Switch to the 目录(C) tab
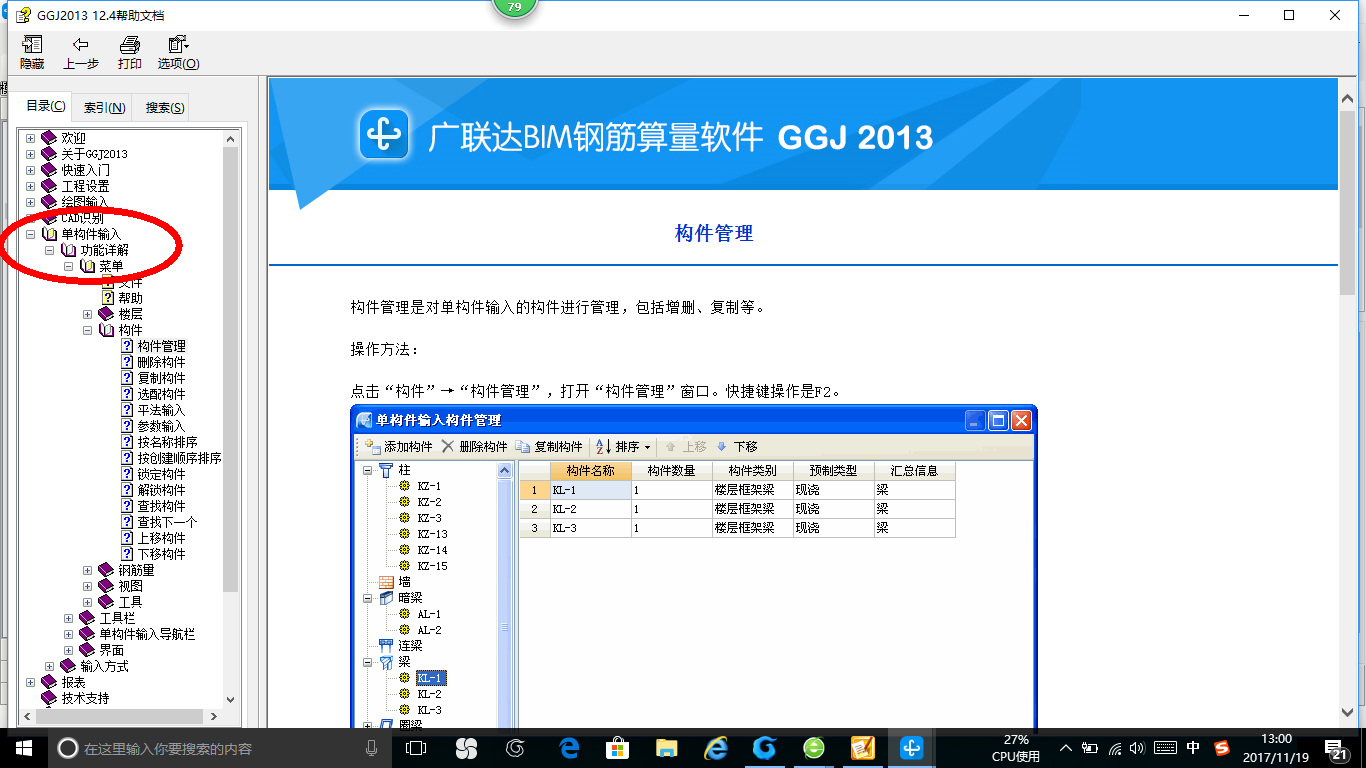This screenshot has height=768, width=1366. coord(45,106)
